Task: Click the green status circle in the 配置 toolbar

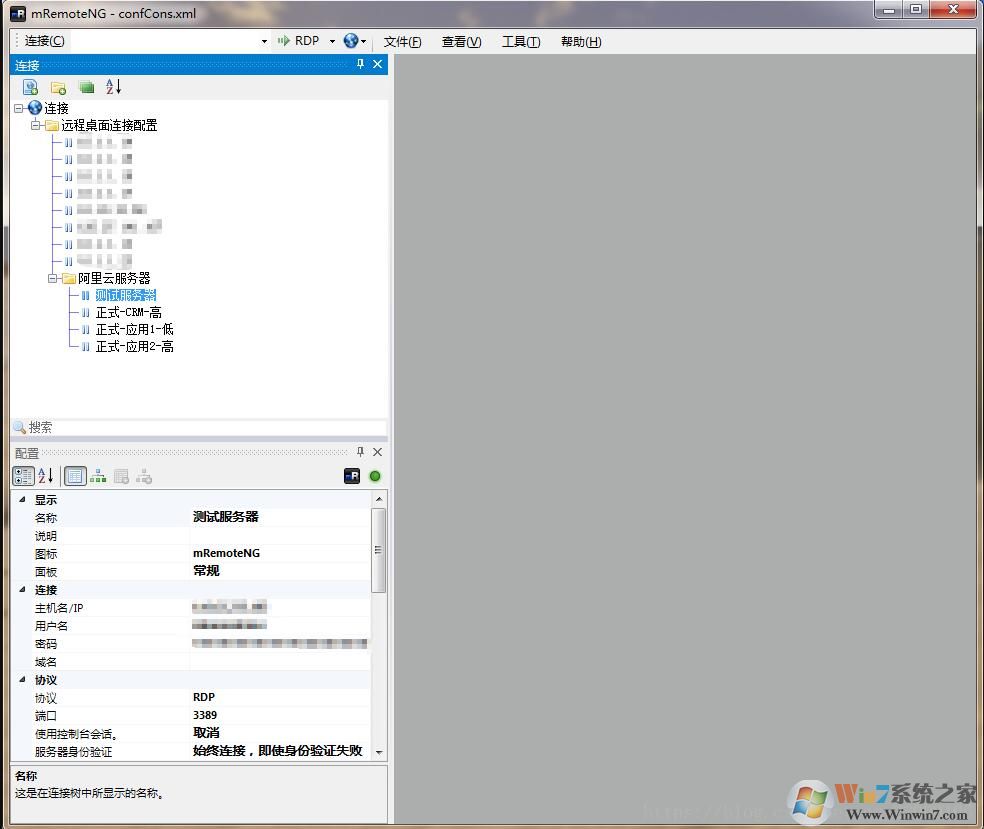Action: (375, 476)
